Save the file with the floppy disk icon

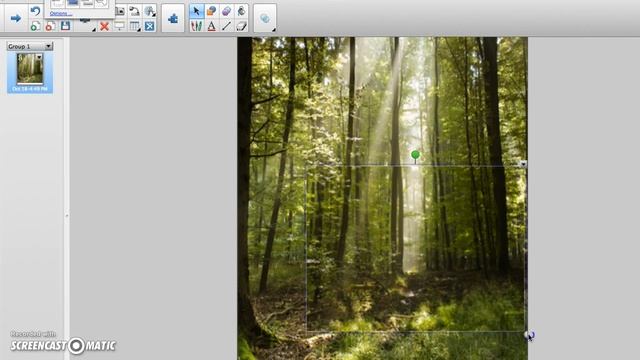point(65,26)
